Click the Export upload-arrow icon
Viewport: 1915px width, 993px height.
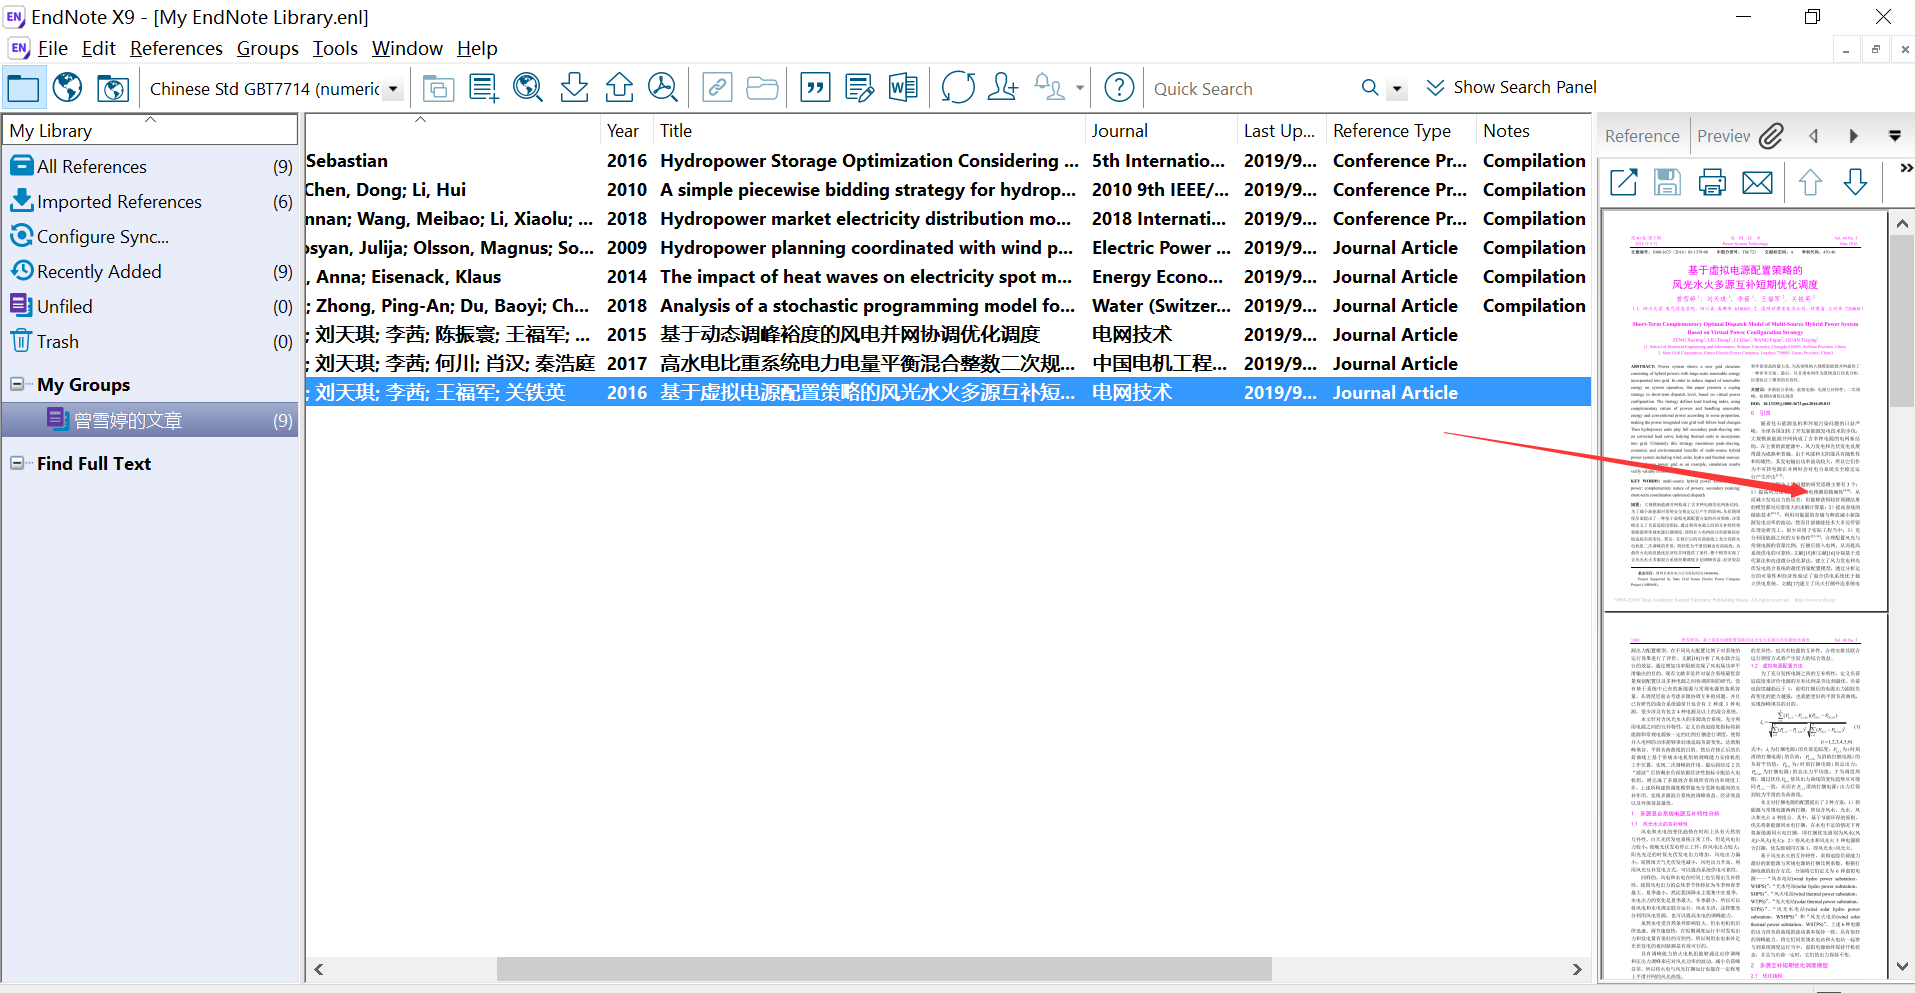(619, 88)
